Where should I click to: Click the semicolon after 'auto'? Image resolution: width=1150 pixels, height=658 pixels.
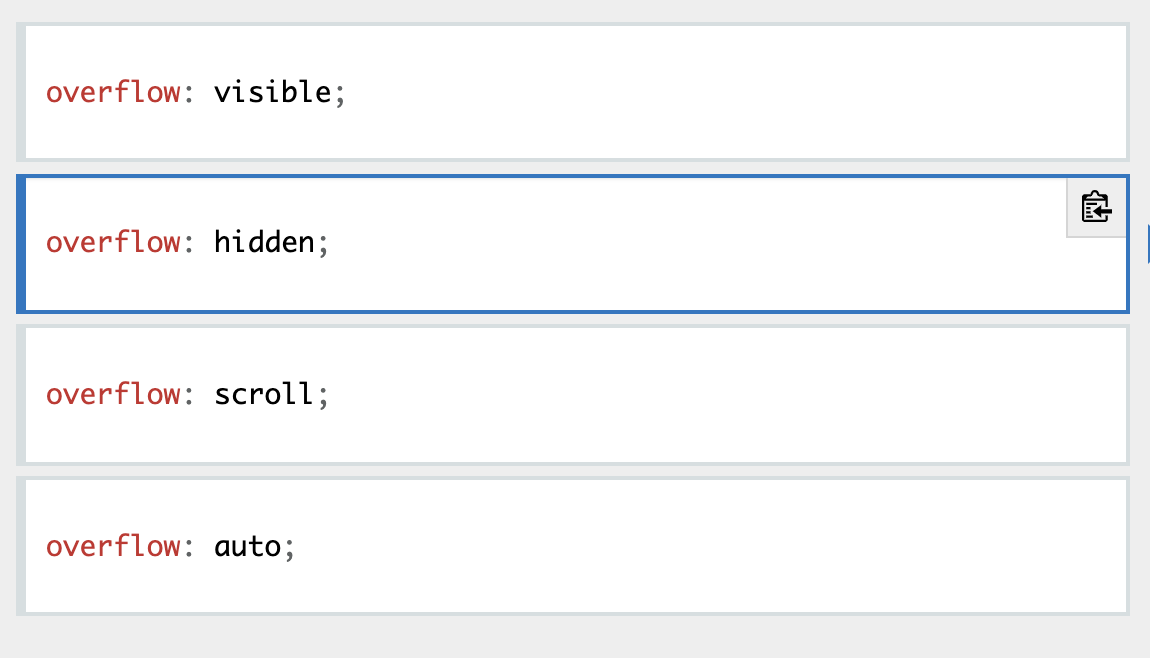tap(290, 549)
